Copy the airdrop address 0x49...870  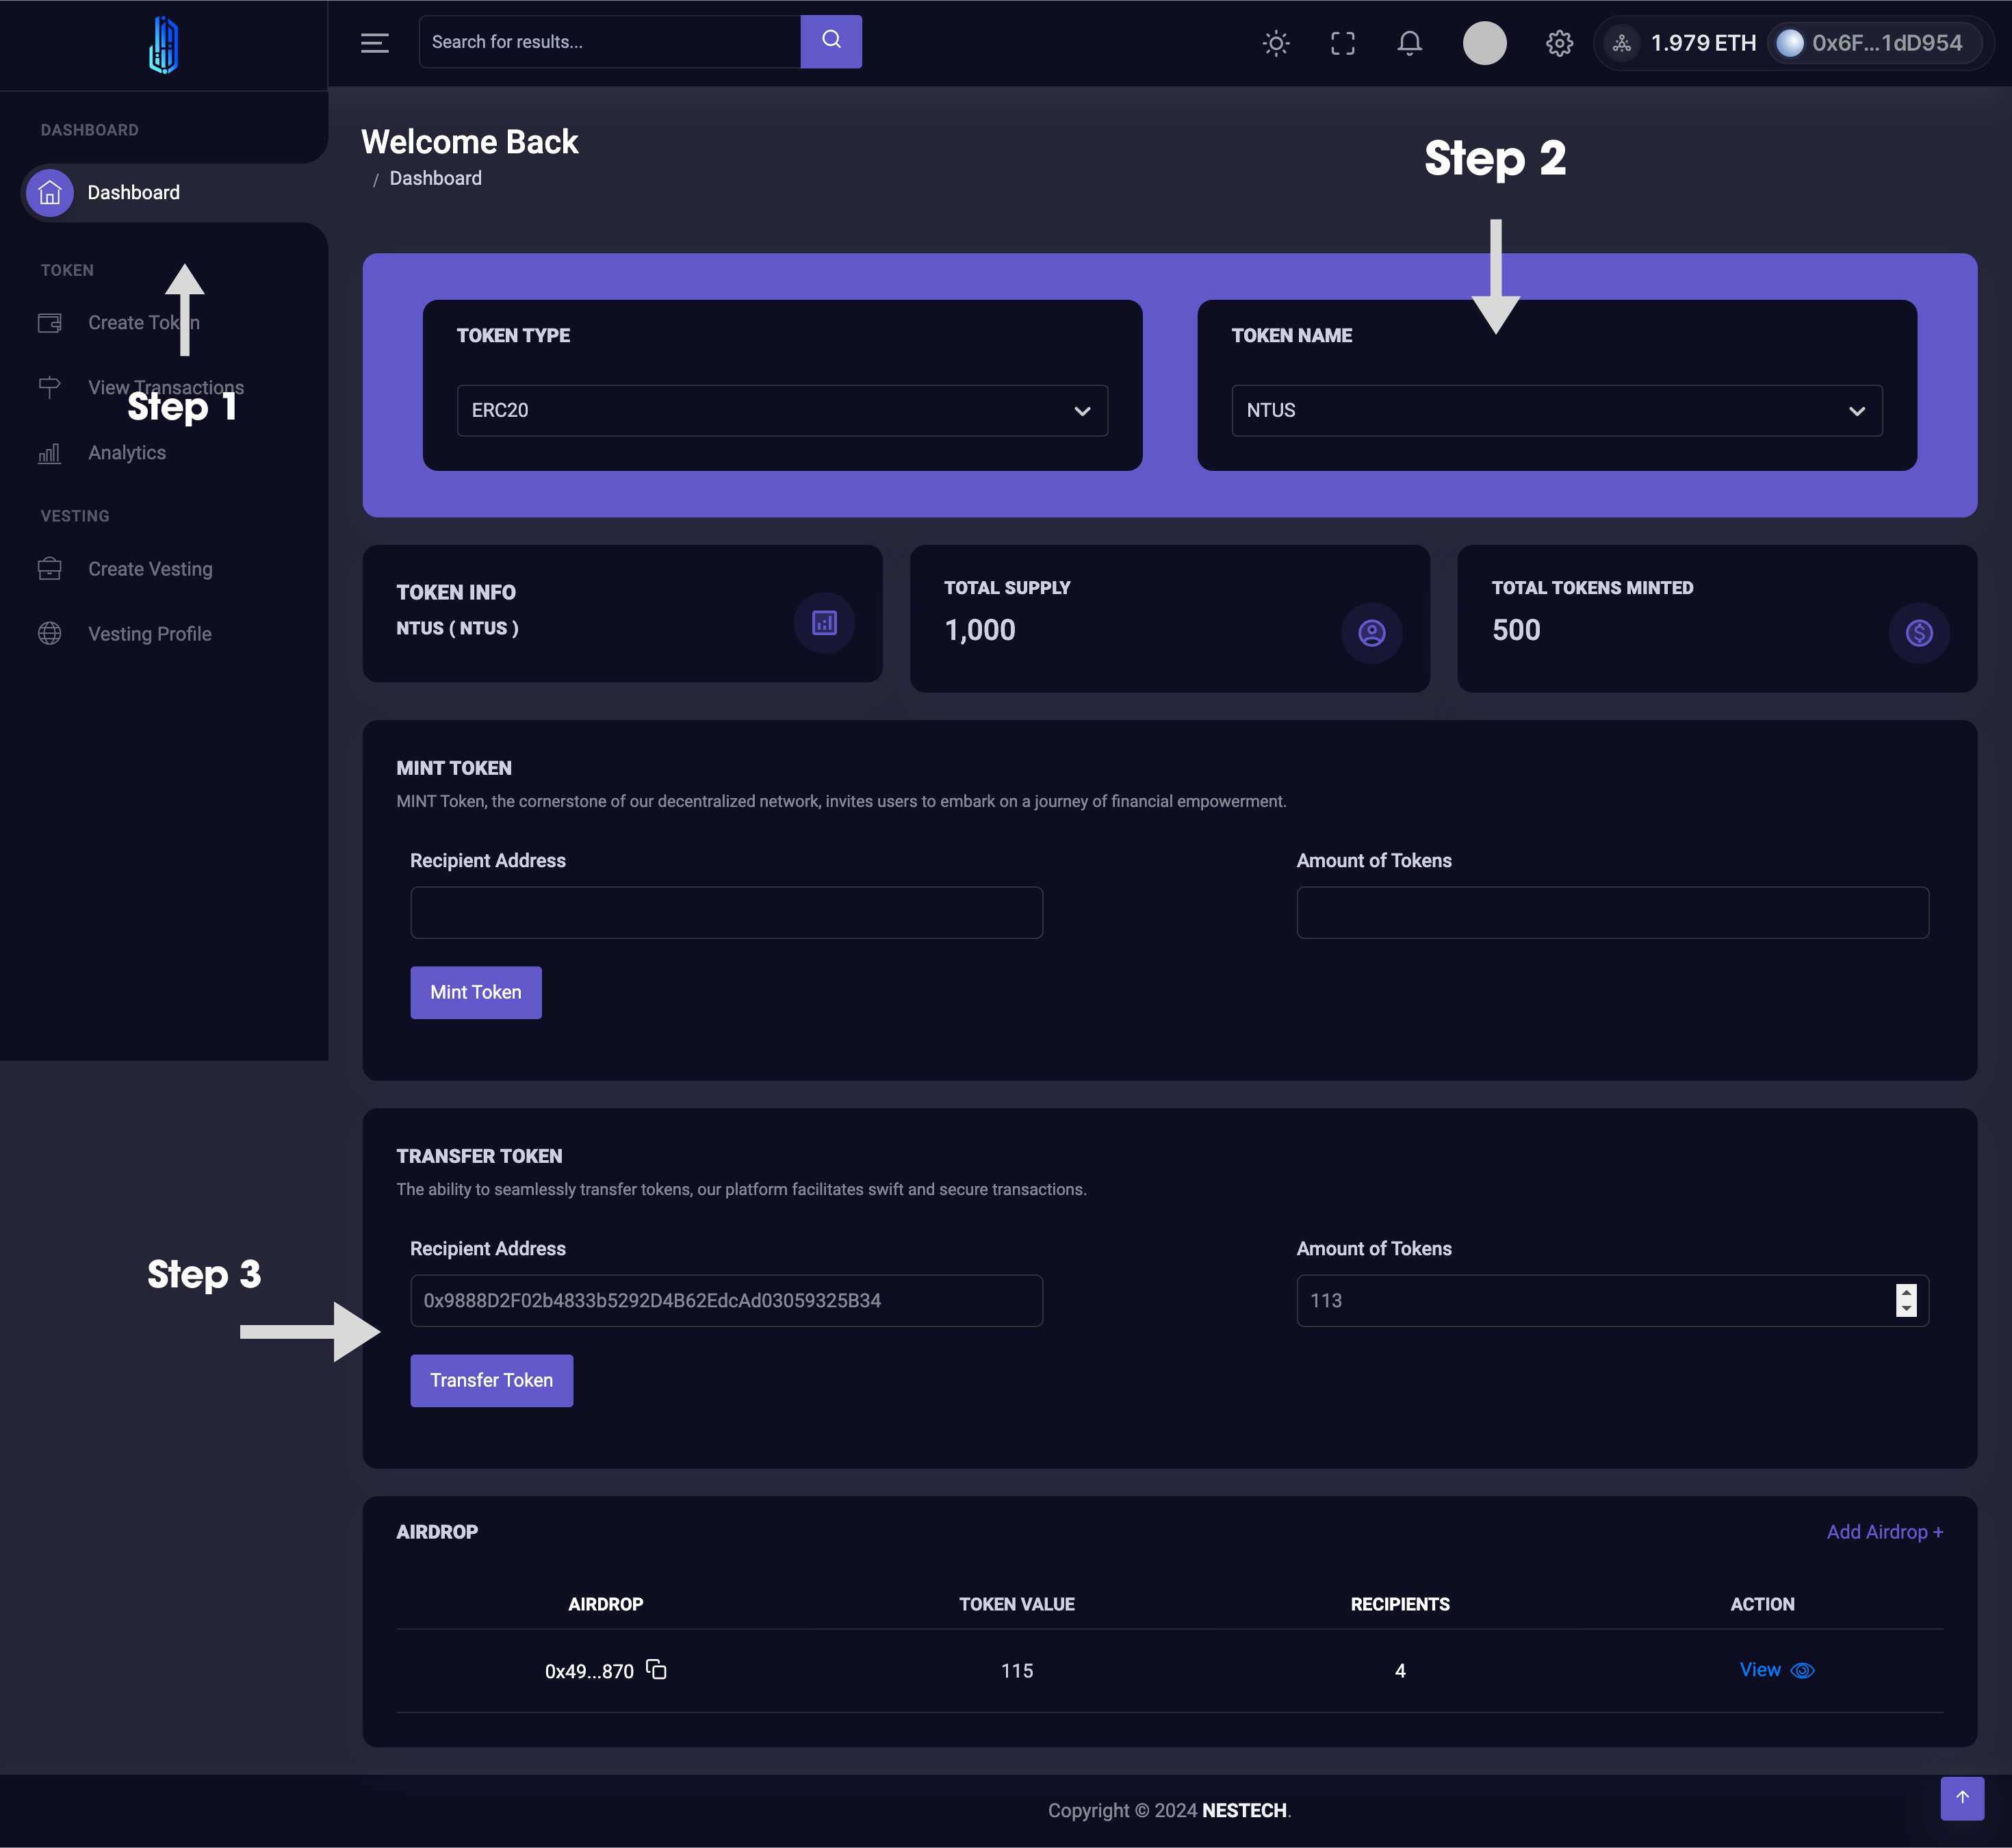[656, 1669]
